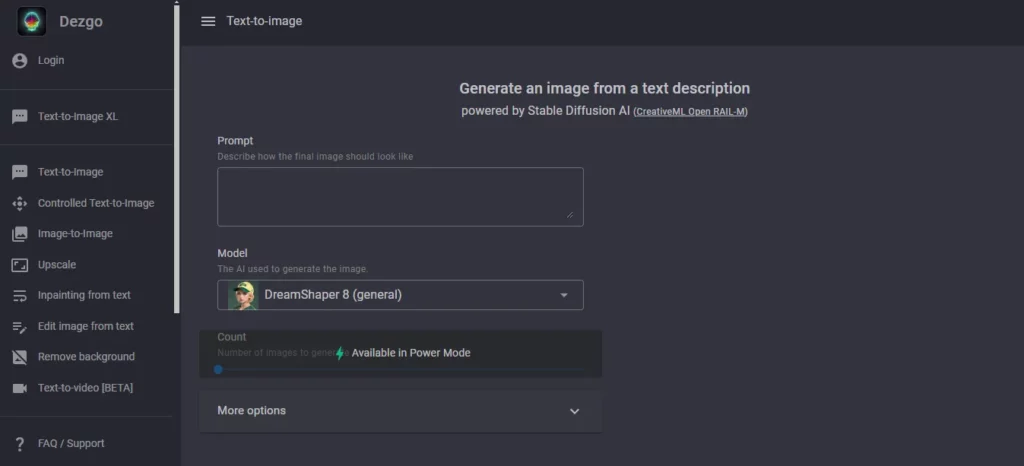The image size is (1024, 466).
Task: Click 'Describe how the final image should look like'
Action: (315, 157)
